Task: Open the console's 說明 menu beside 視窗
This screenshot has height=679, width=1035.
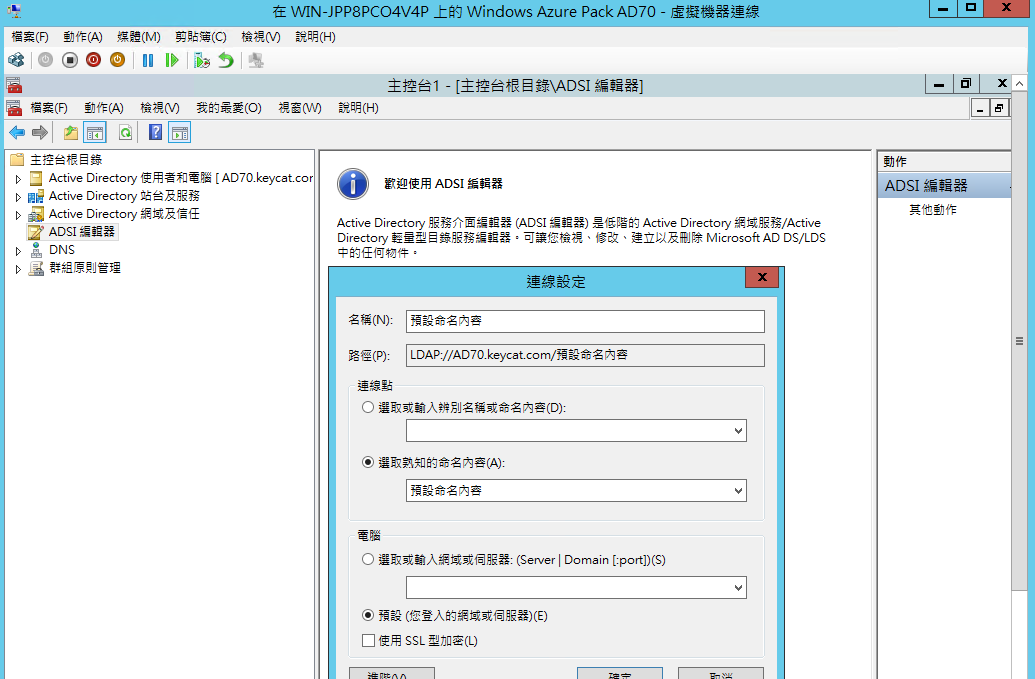Action: pos(358,108)
